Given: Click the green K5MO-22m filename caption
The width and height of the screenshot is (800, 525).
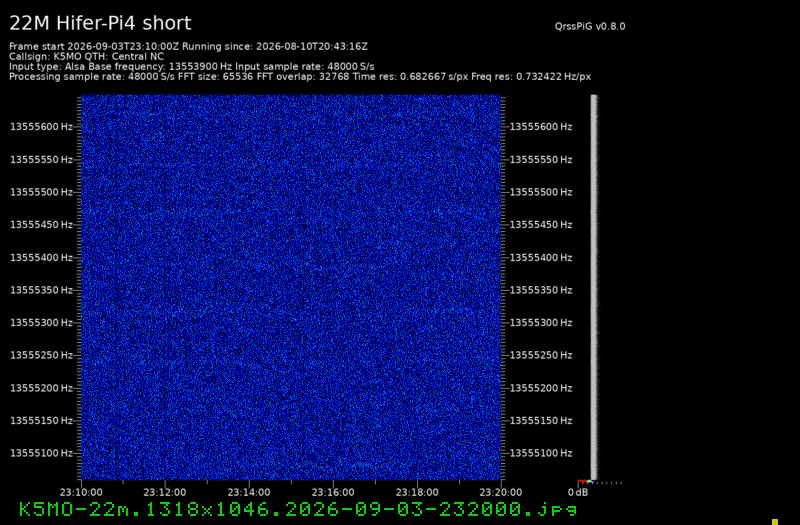Looking at the screenshot, I should pos(298,509).
